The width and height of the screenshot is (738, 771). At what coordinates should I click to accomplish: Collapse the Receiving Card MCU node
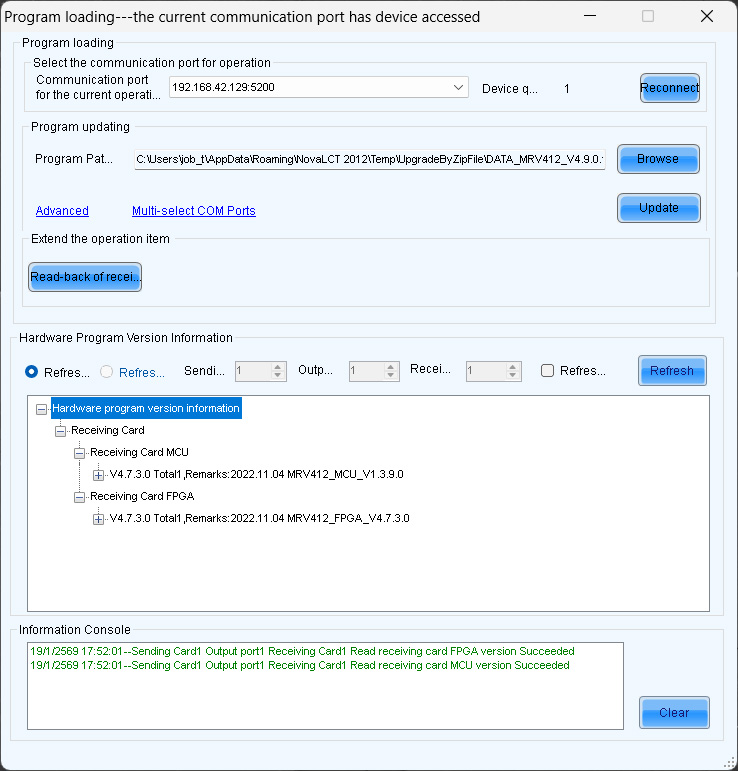click(x=79, y=453)
